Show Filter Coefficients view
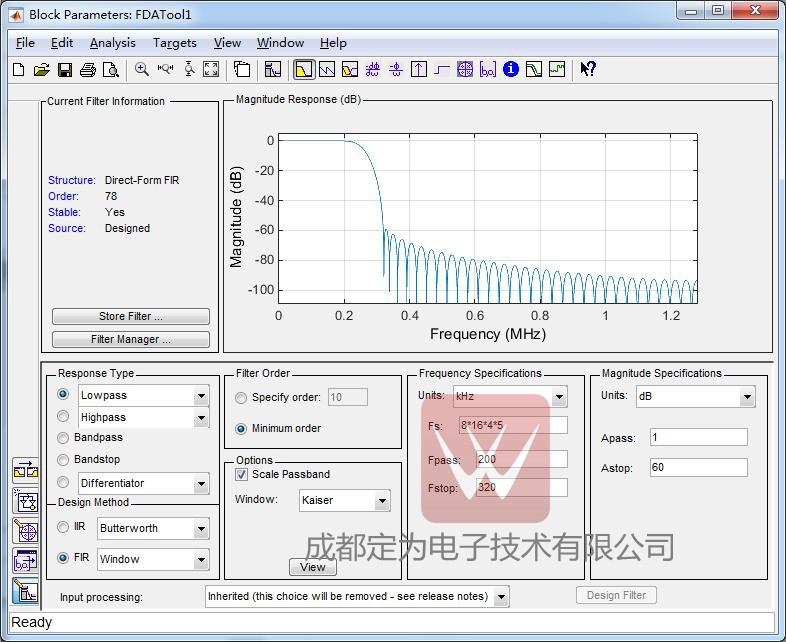The width and height of the screenshot is (786, 642). tap(488, 69)
